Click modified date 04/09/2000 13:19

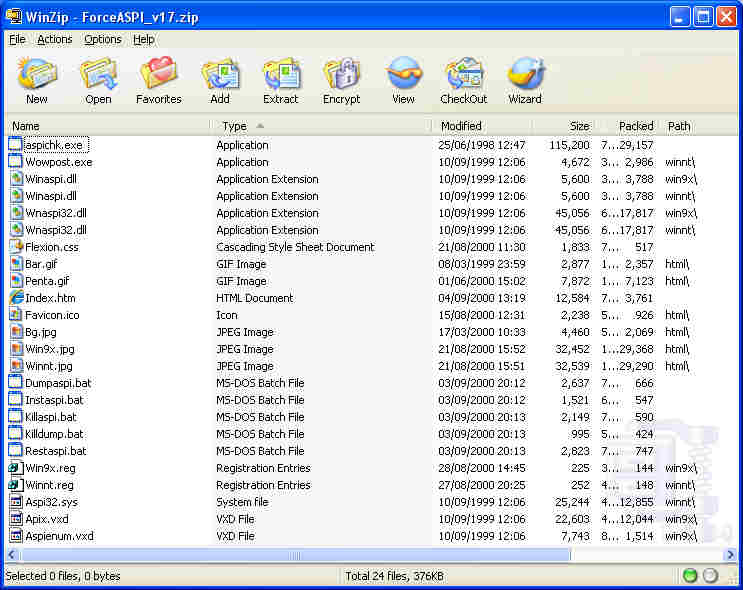pos(481,298)
